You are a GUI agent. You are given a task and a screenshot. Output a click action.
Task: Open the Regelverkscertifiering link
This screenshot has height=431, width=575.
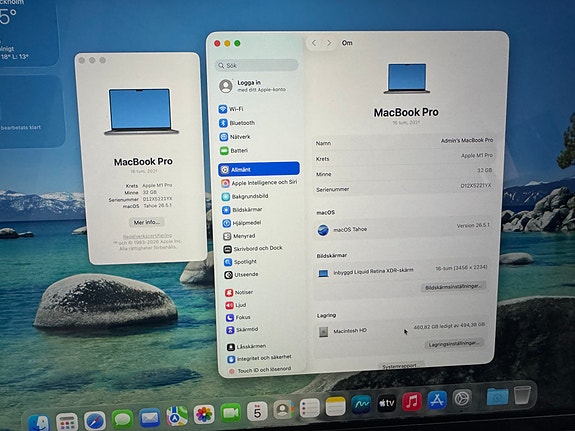tap(147, 236)
